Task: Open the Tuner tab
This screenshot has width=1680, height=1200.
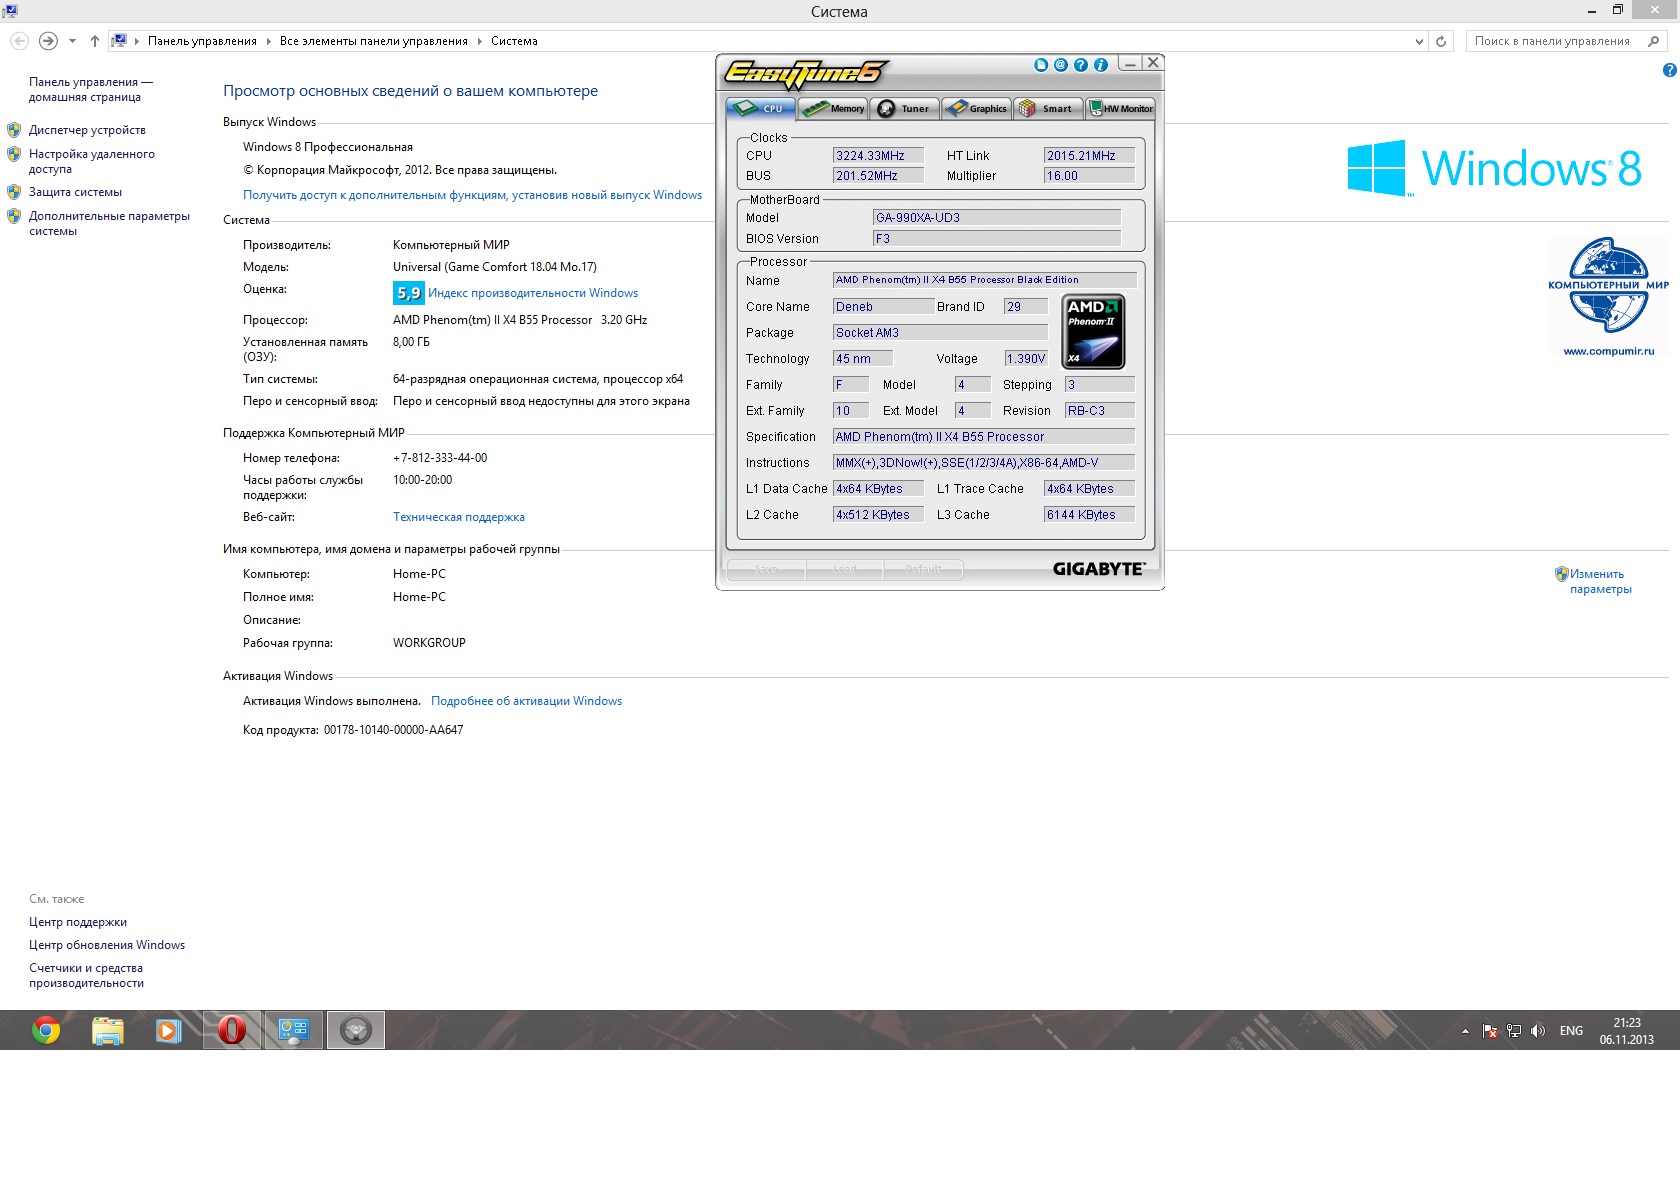Action: (x=905, y=108)
